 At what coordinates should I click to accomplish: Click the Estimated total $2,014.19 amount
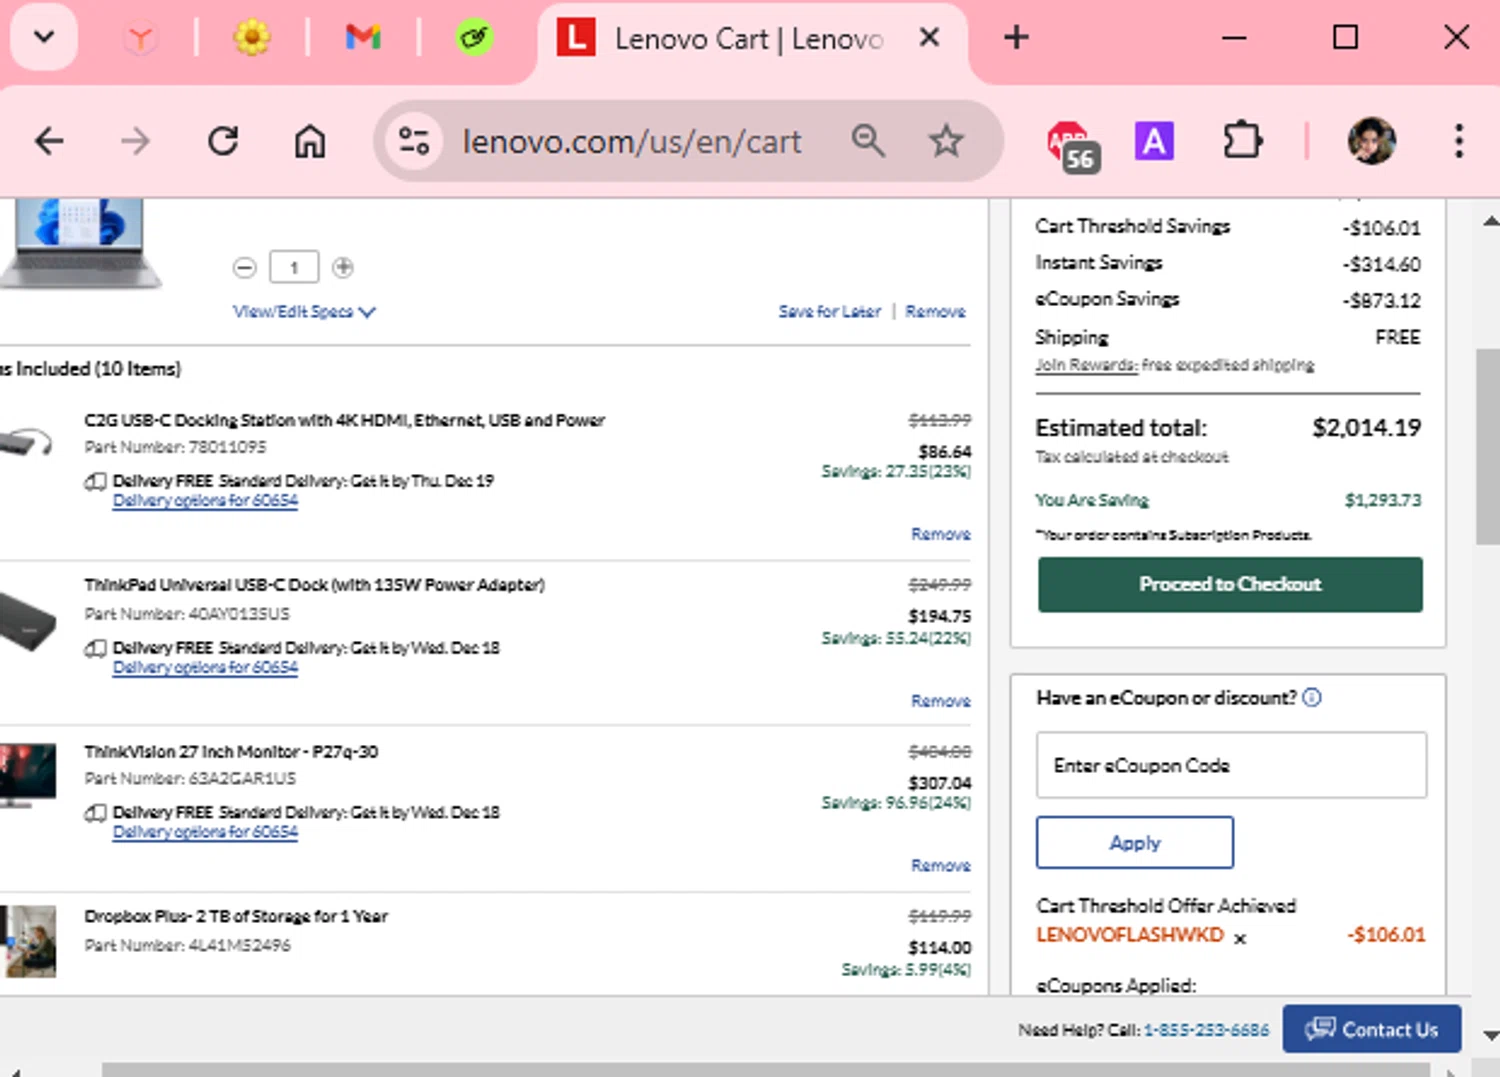tap(1366, 428)
